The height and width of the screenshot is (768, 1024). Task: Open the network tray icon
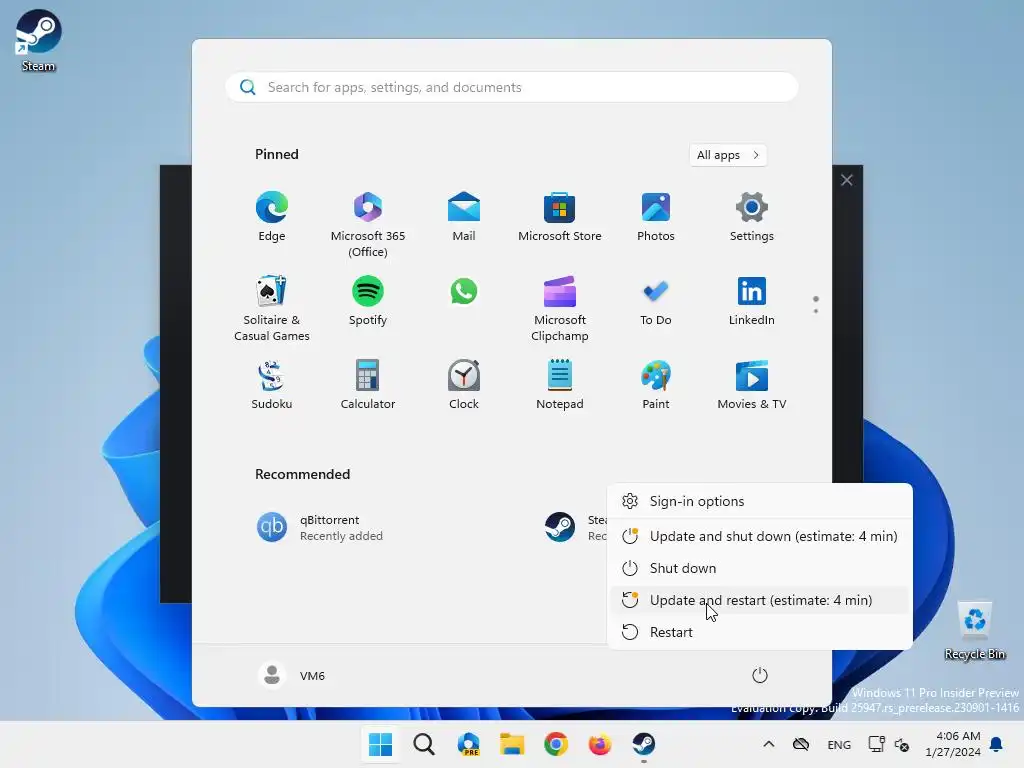[x=876, y=744]
